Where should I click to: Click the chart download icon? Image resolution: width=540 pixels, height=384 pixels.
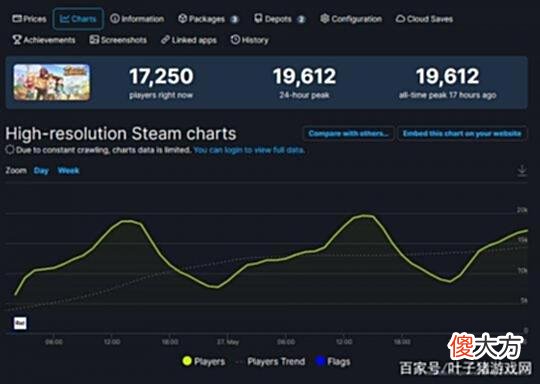pos(522,171)
